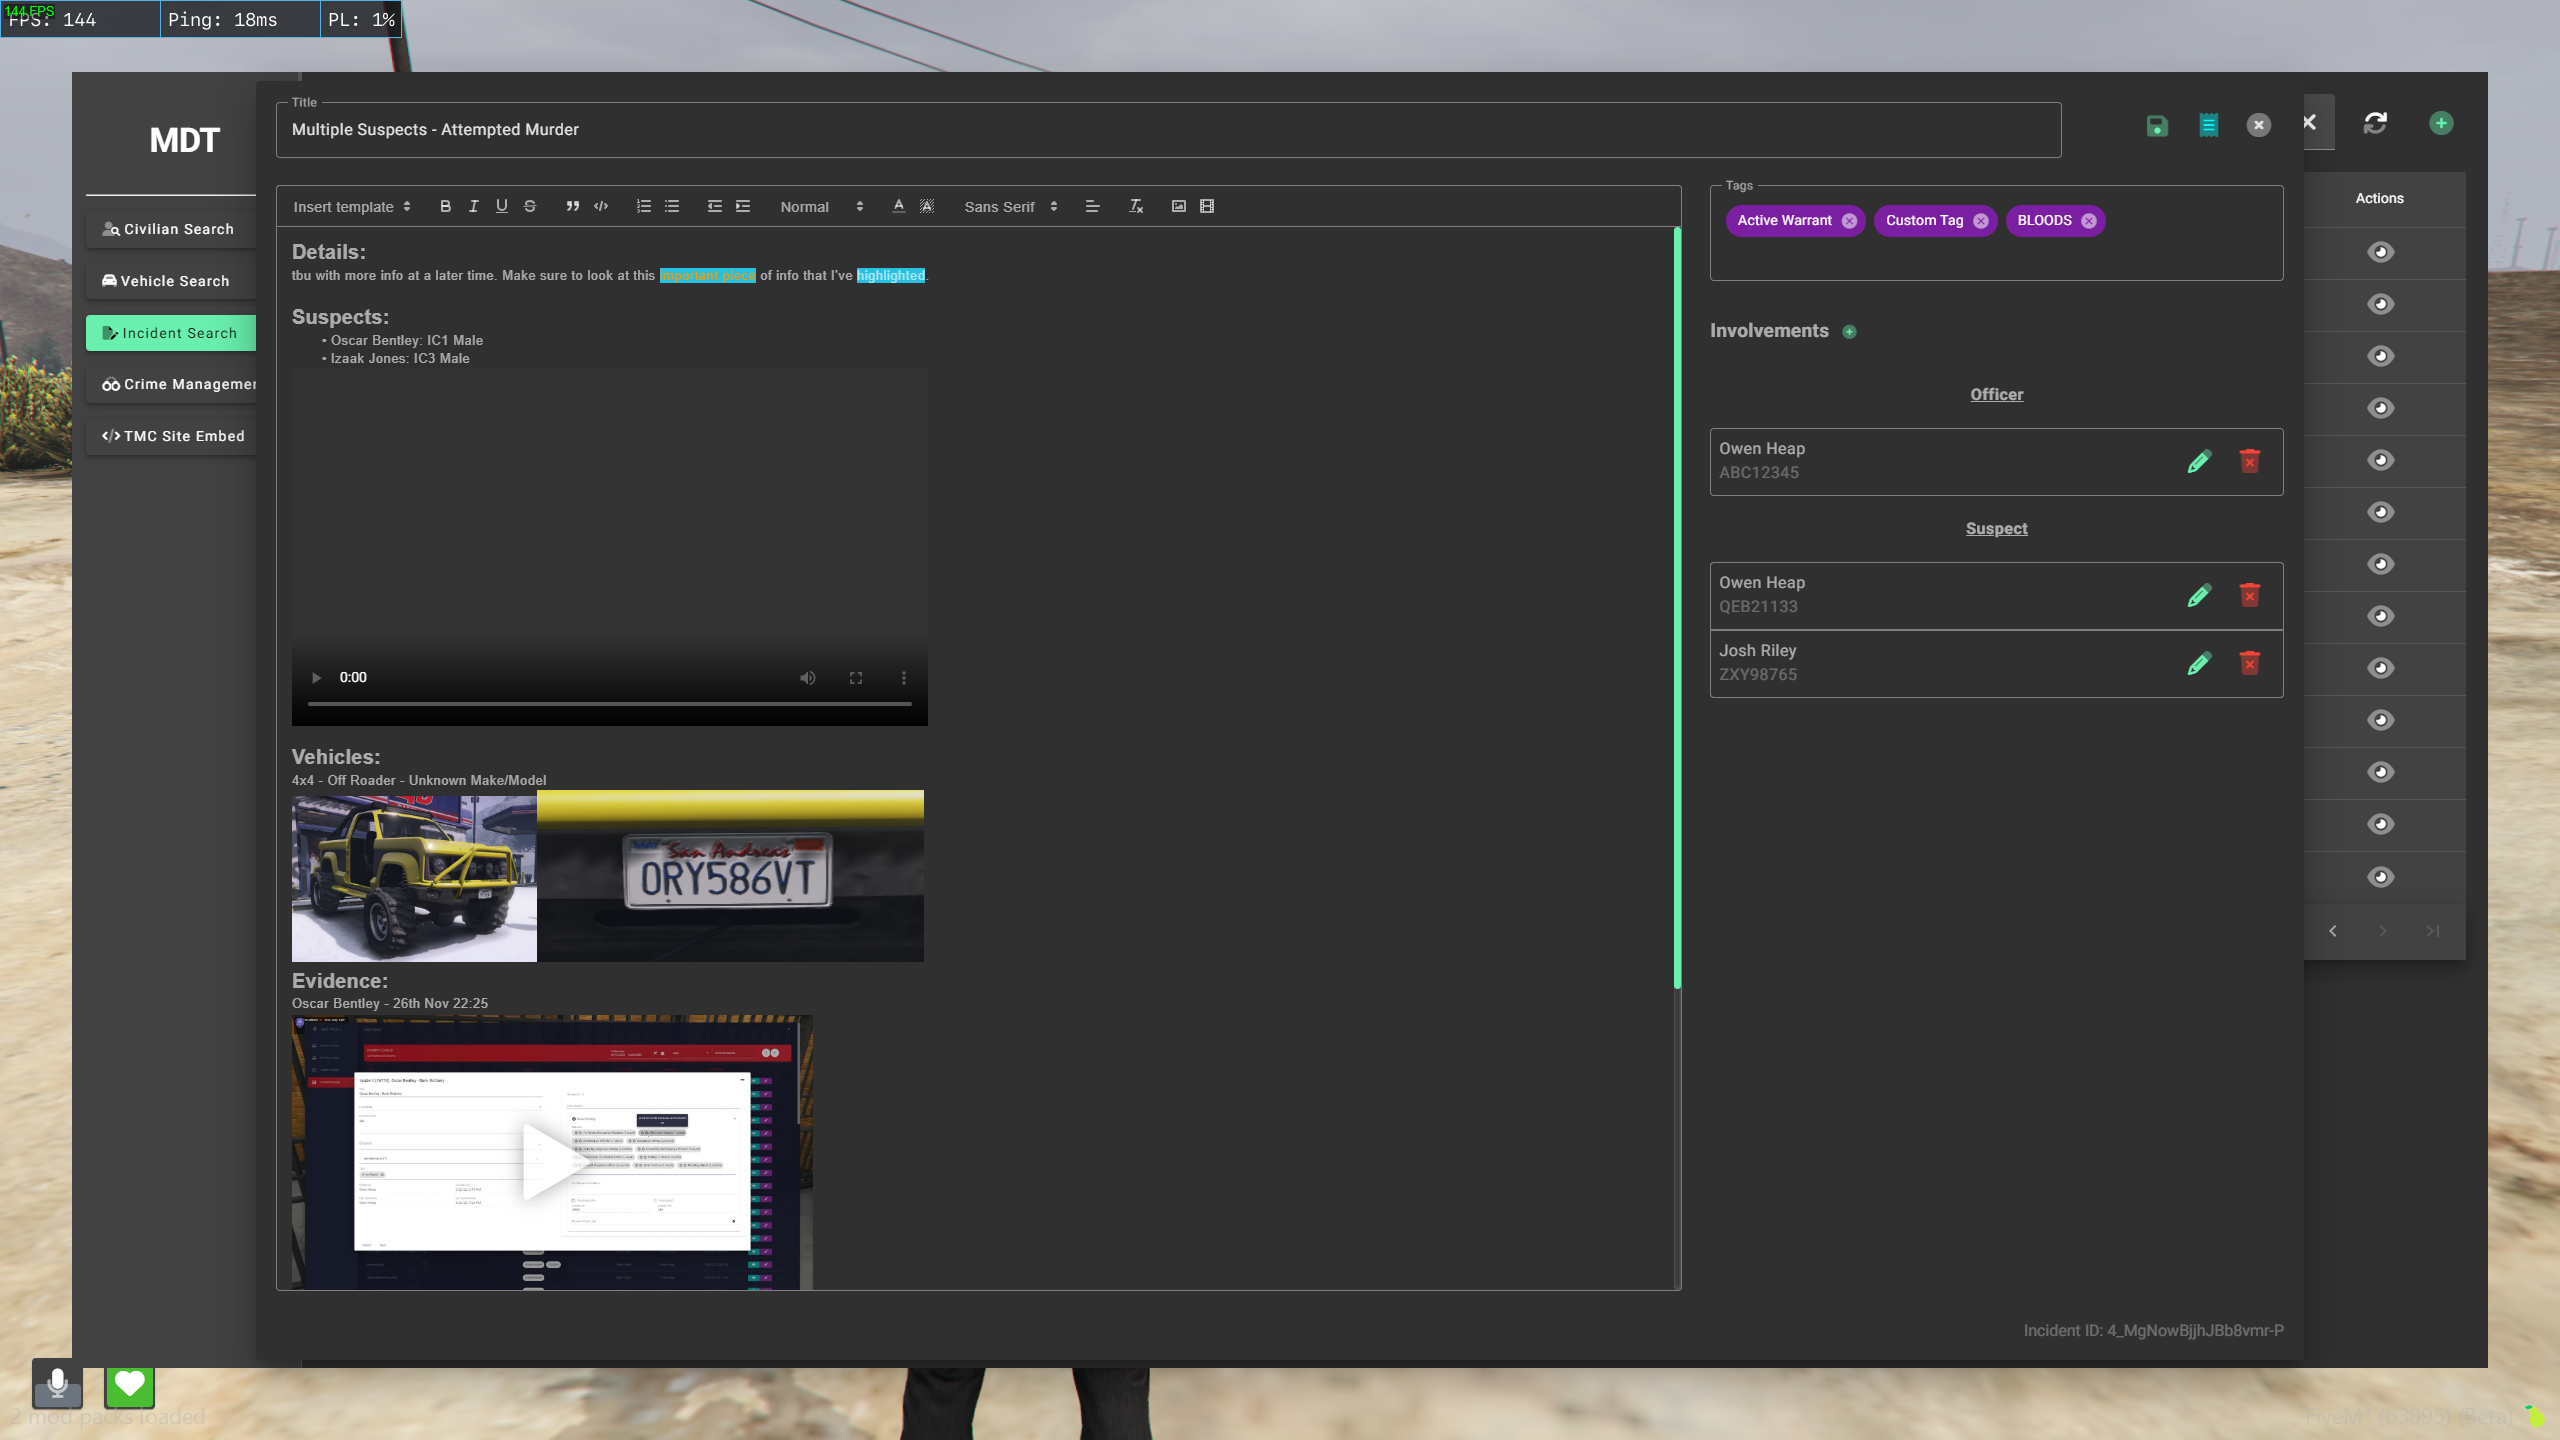Click the refresh incidents icon

tap(2375, 123)
